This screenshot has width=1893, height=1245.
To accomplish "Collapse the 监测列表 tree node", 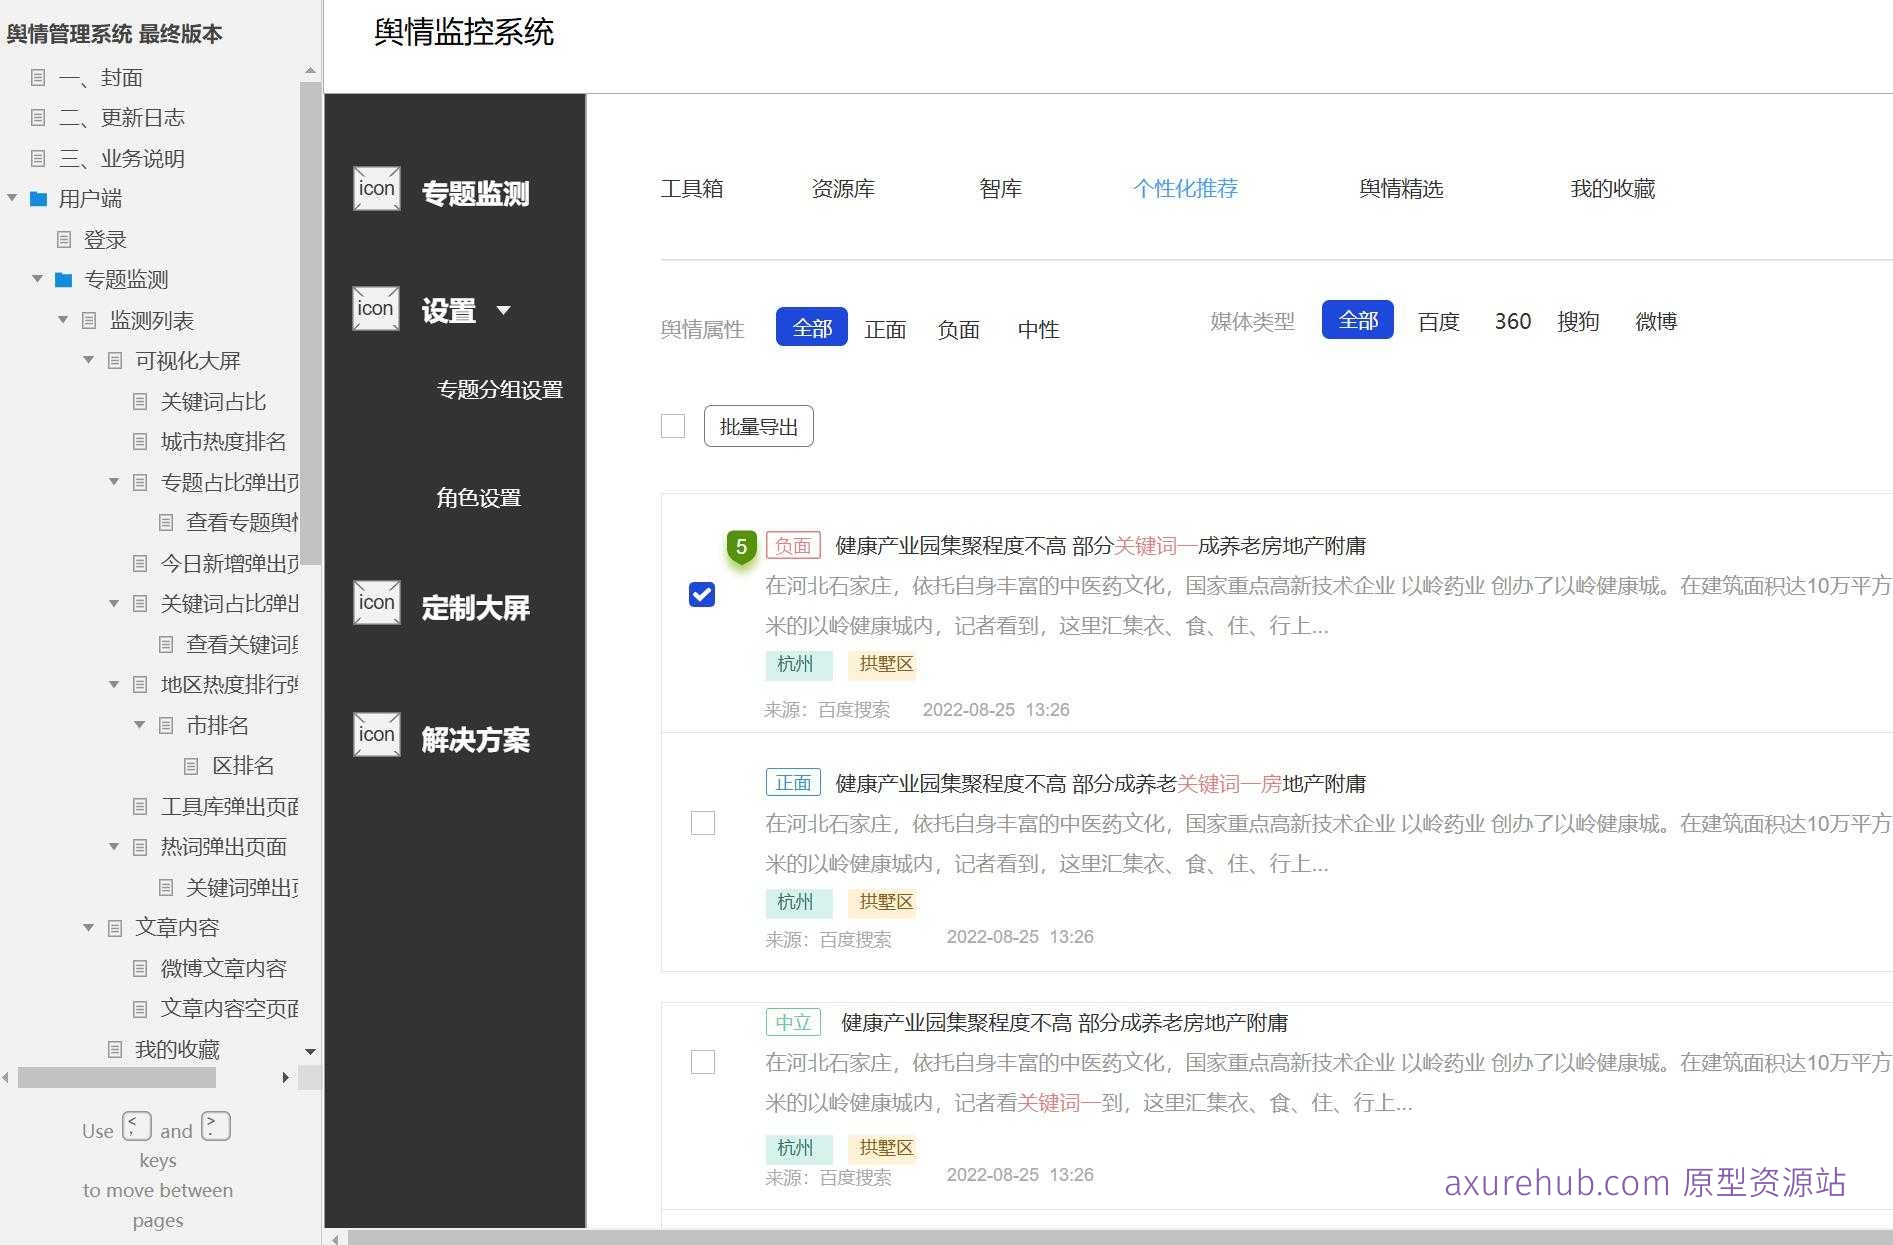I will click(64, 320).
